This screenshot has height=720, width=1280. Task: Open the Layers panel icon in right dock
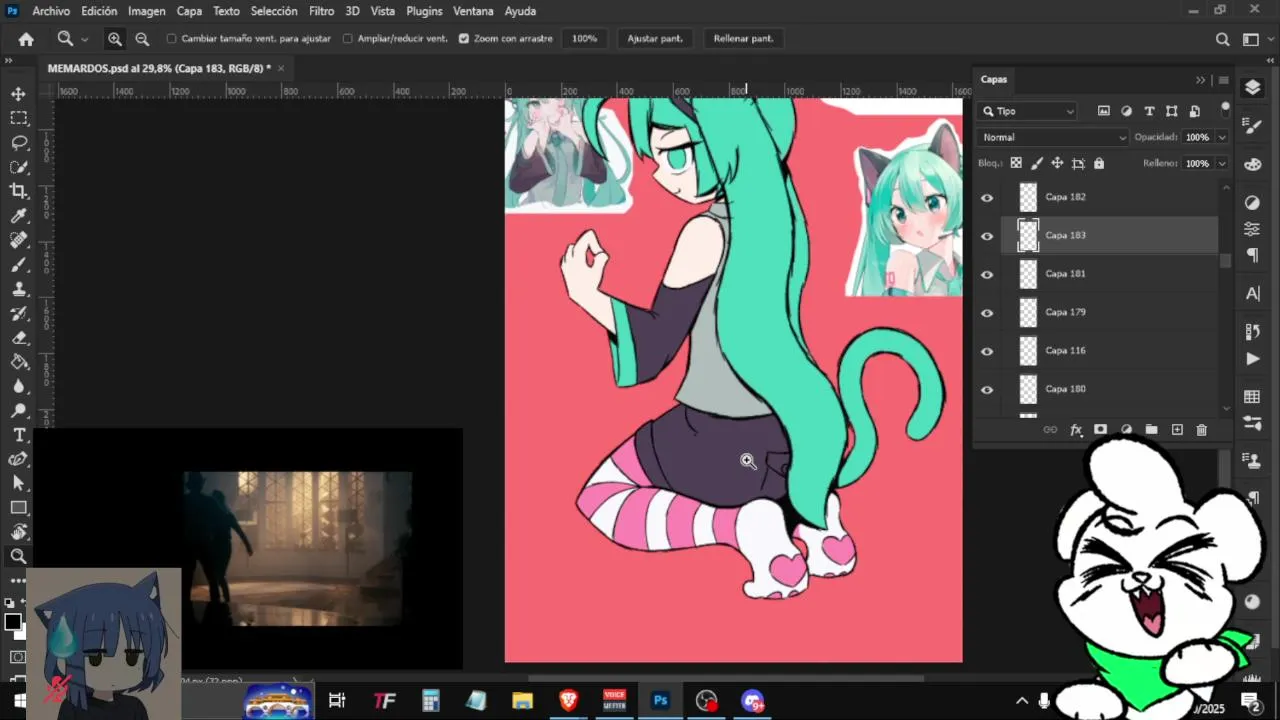(x=1252, y=88)
